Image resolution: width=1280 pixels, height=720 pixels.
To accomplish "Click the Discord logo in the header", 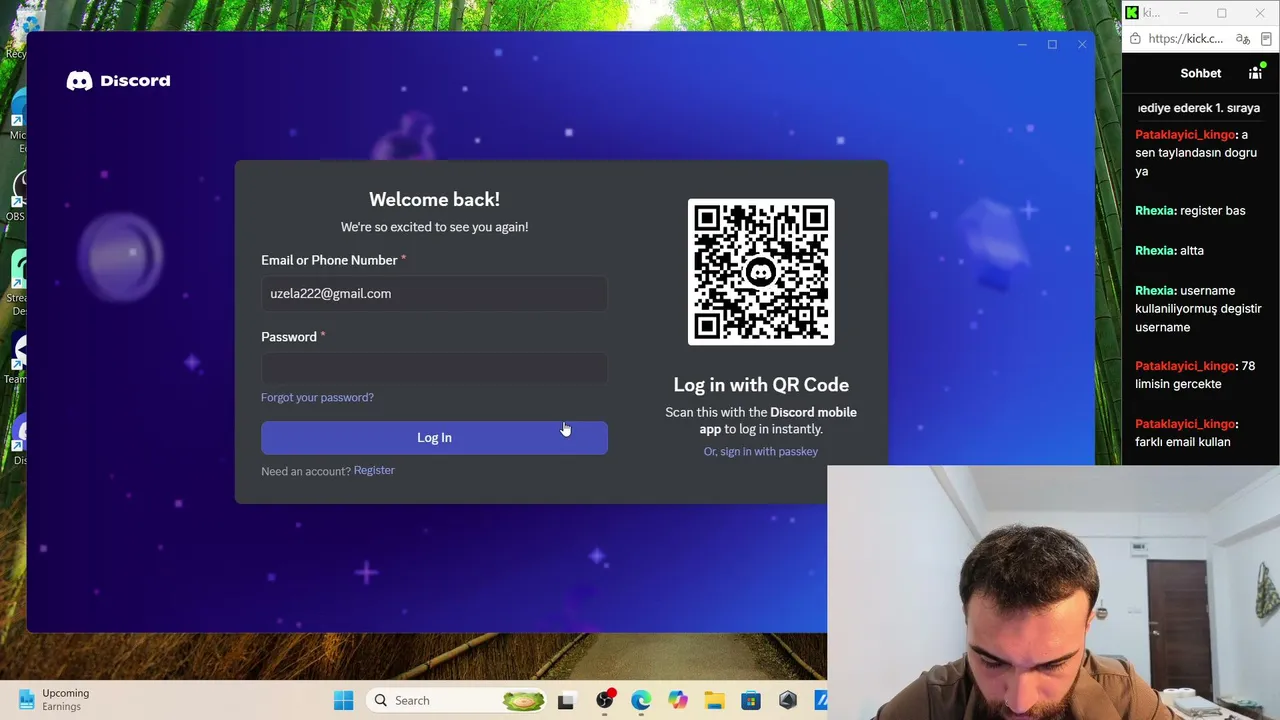I will (x=118, y=81).
